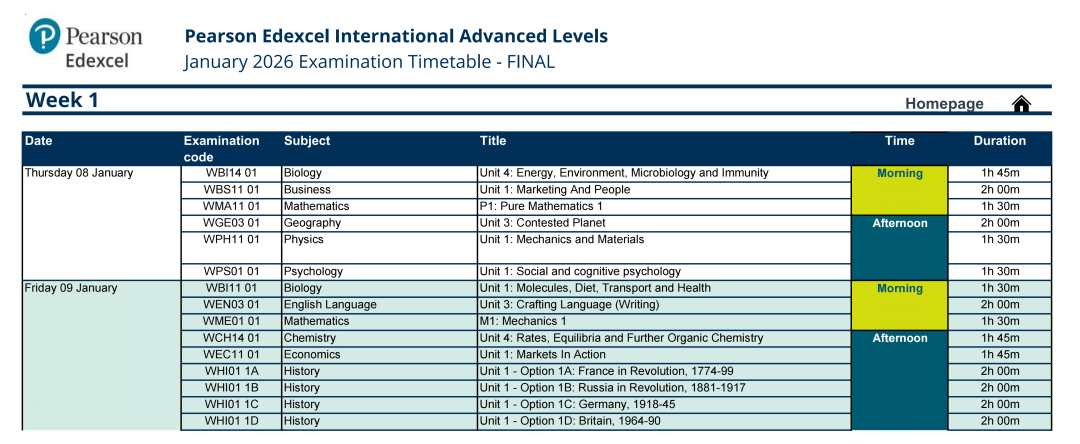Select the Friday 09 January date cell
1080x444 pixels.
pyautogui.click(x=71, y=288)
